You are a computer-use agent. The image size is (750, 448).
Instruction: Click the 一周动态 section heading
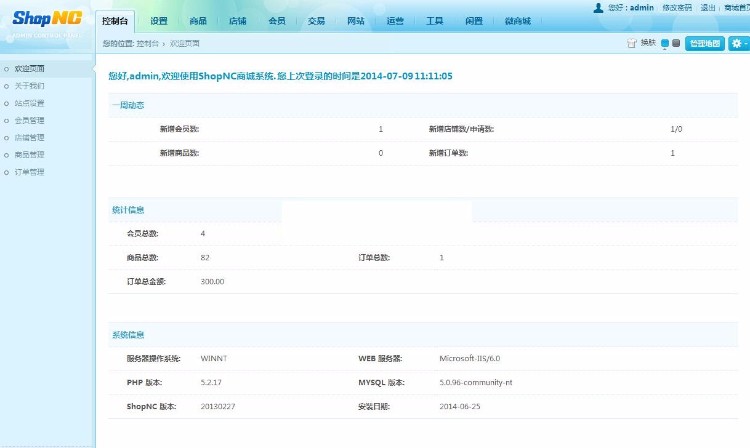click(128, 105)
